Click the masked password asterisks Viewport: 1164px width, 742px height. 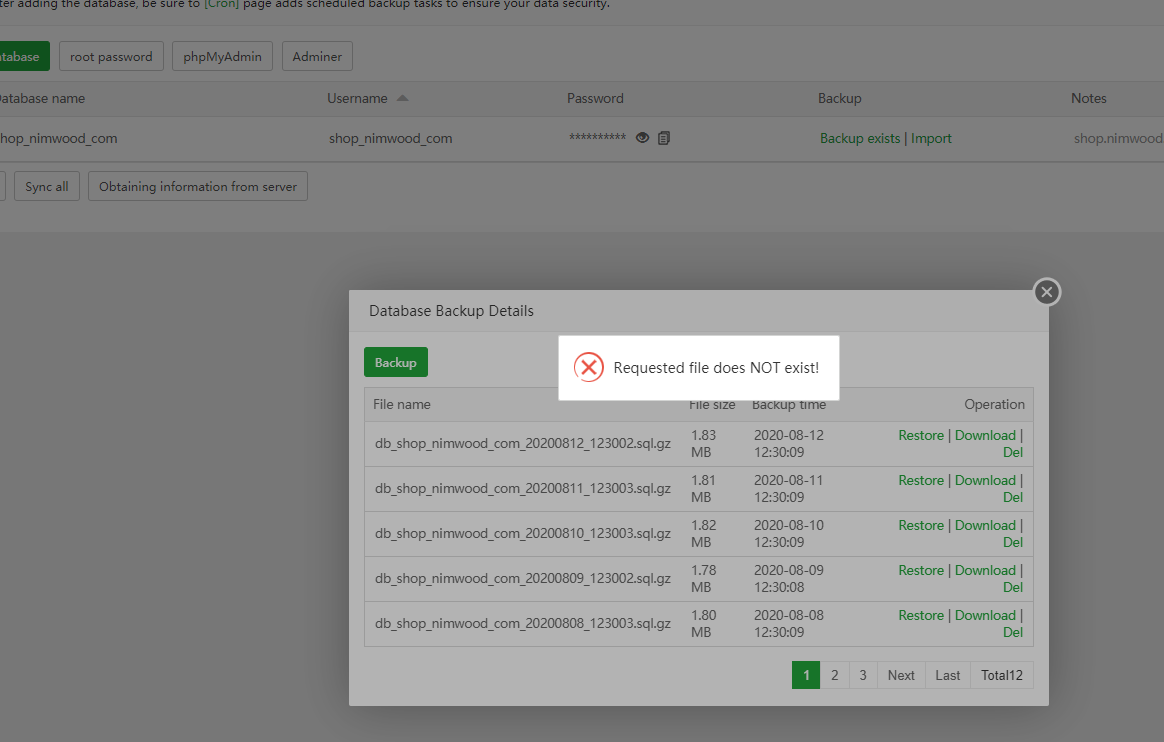click(598, 137)
